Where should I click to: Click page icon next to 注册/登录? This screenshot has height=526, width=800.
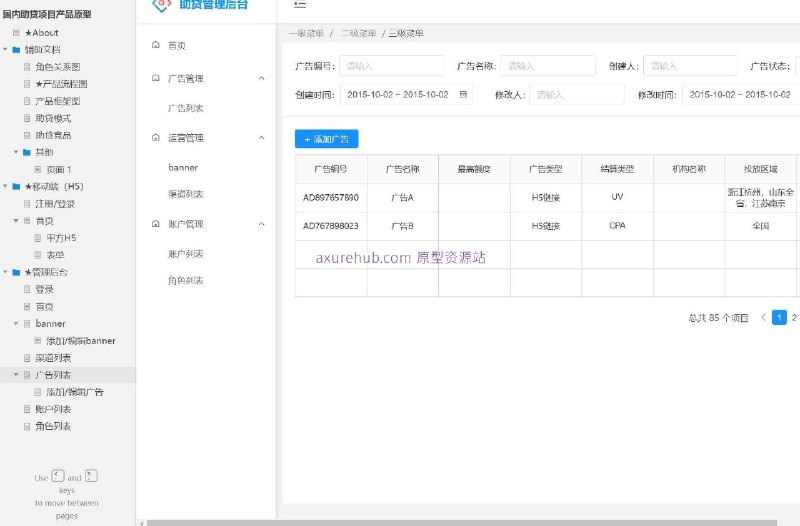[x=27, y=204]
